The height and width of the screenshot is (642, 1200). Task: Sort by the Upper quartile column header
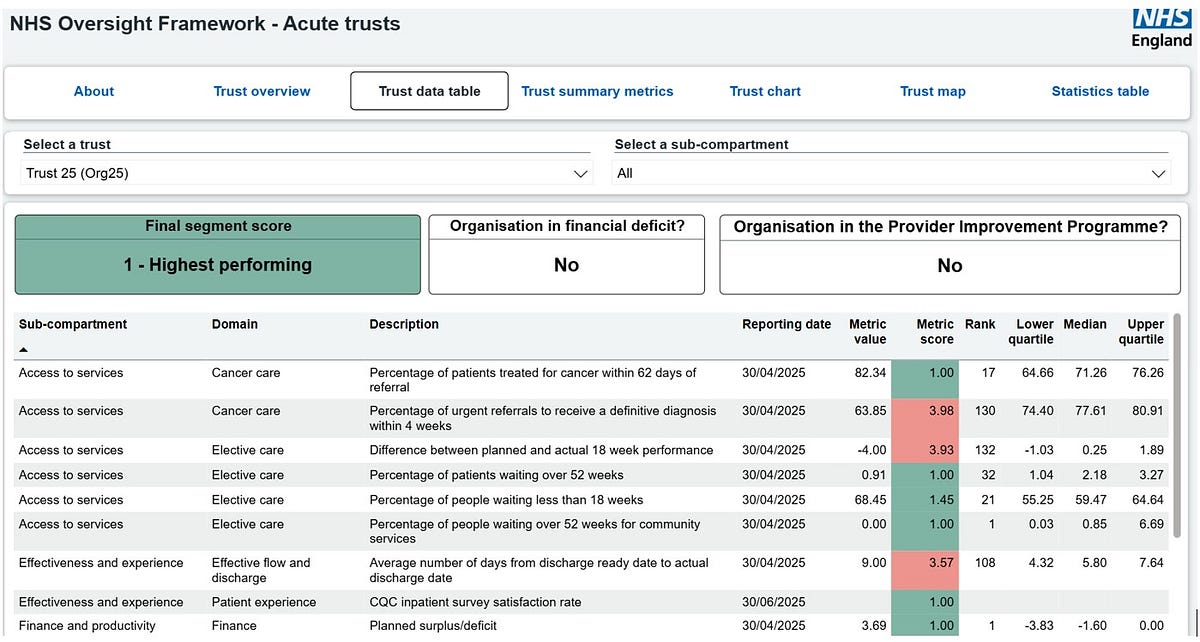coord(1141,331)
